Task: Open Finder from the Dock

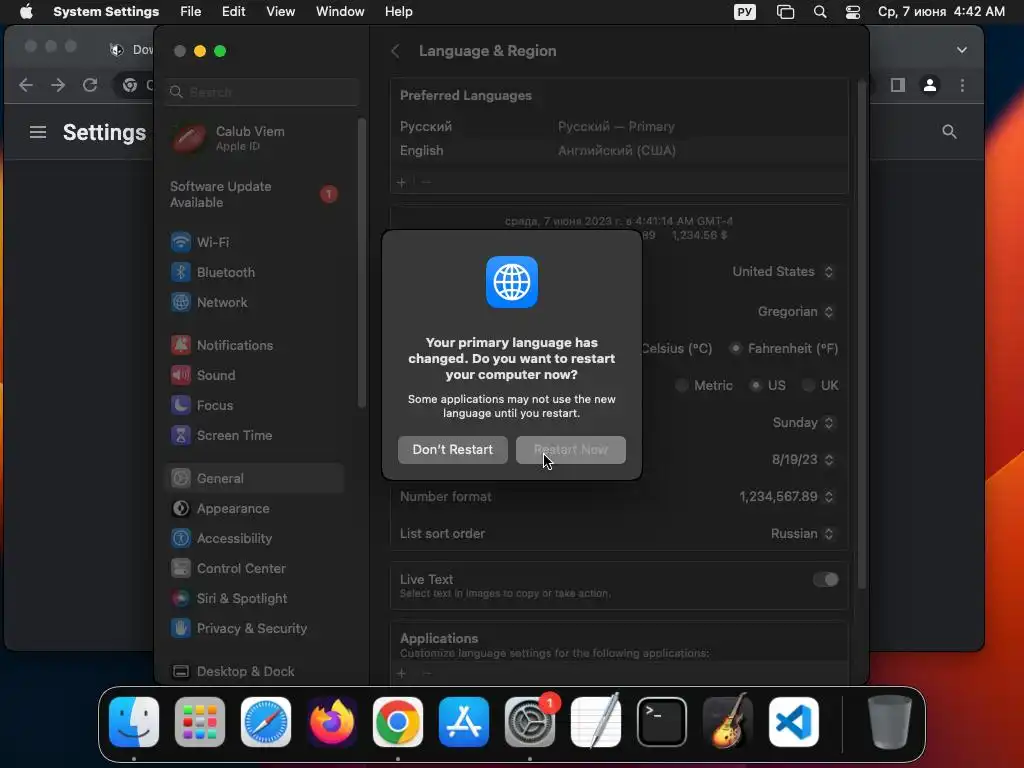Action: [134, 722]
